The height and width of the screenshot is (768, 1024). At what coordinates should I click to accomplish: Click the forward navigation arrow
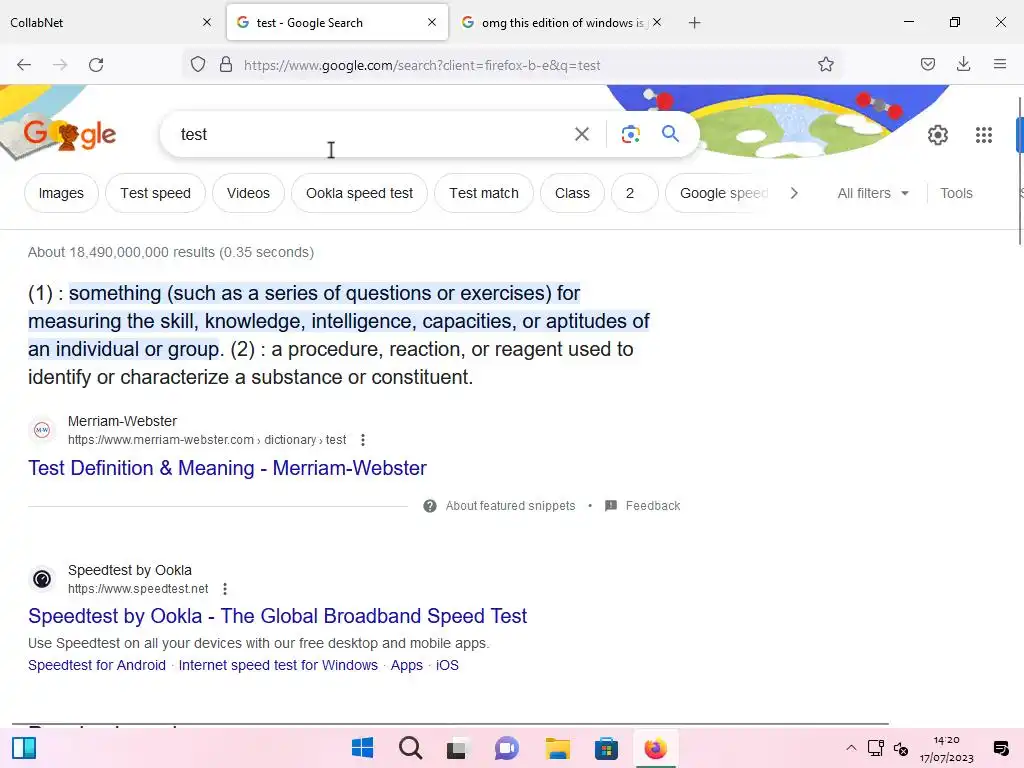(60, 65)
